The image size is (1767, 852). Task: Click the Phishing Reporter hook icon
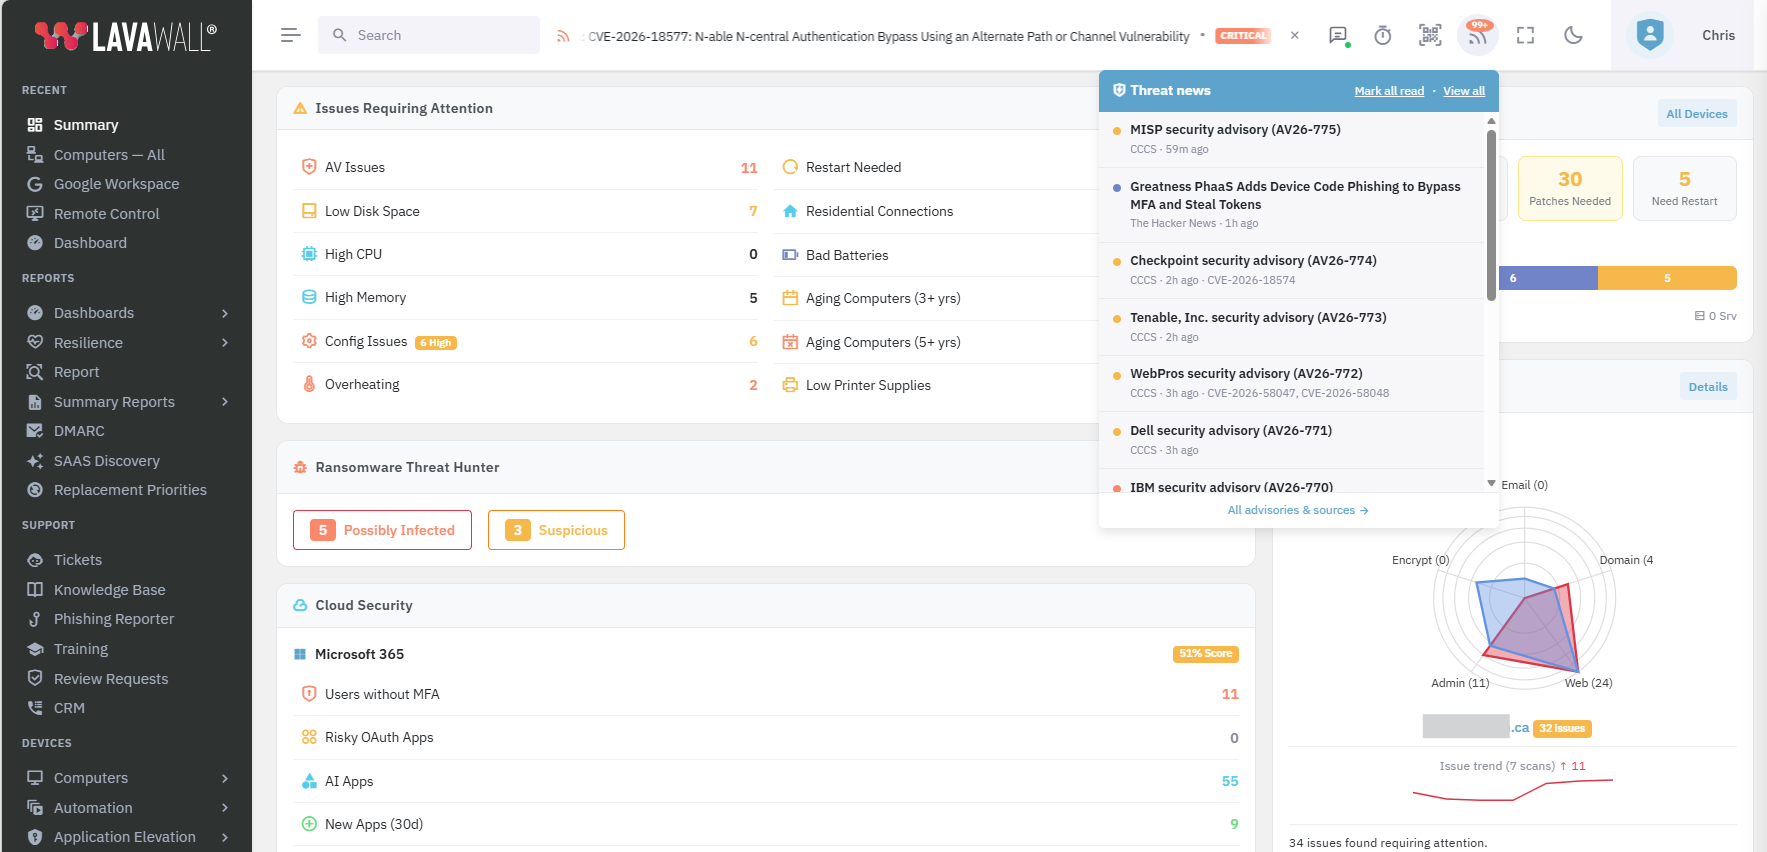point(35,619)
